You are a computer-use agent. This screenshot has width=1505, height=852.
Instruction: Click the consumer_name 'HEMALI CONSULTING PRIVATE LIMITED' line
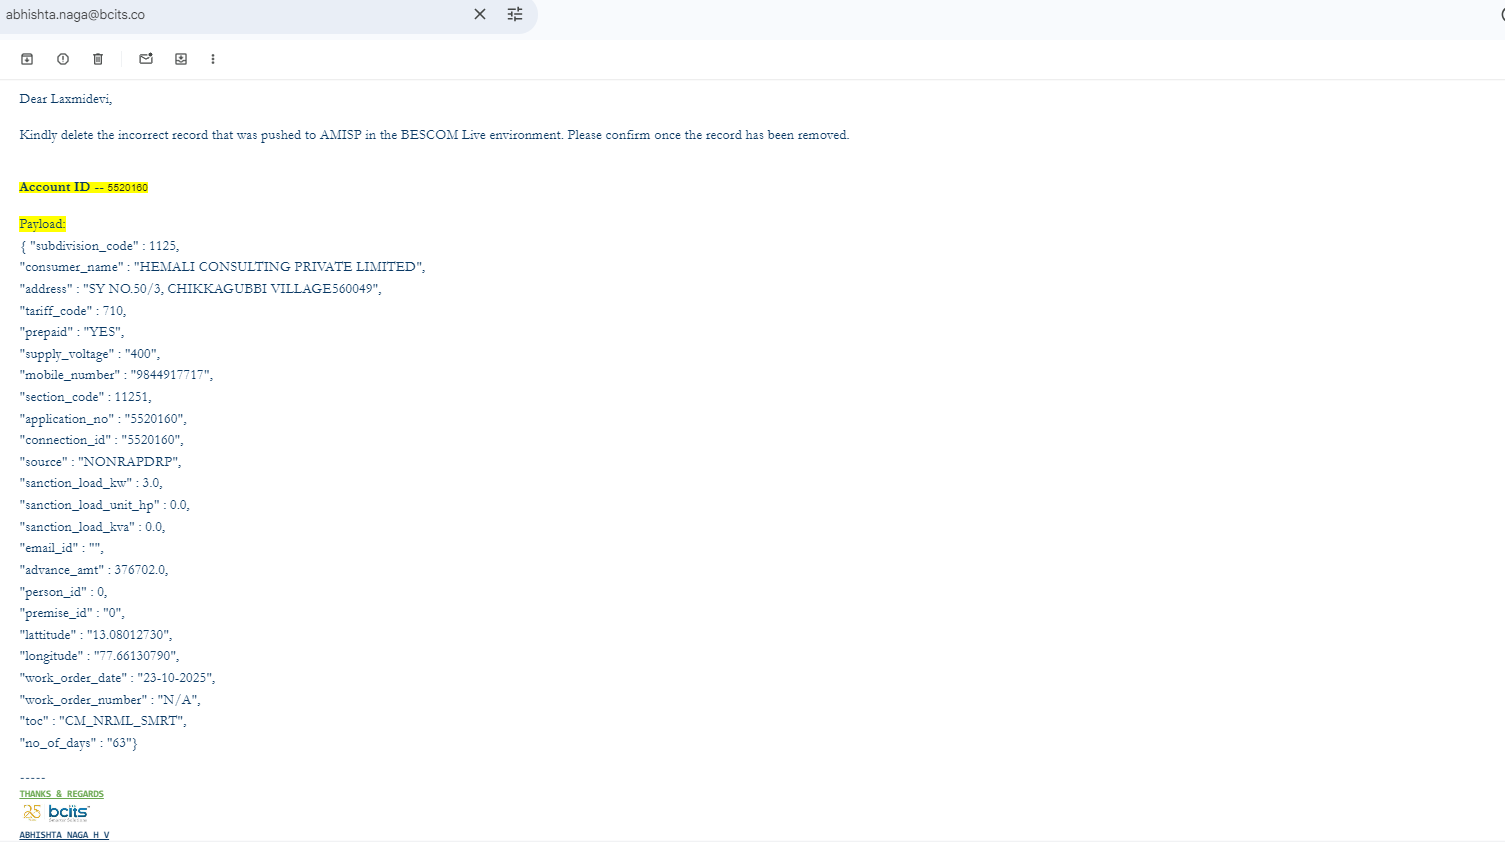pyautogui.click(x=222, y=267)
